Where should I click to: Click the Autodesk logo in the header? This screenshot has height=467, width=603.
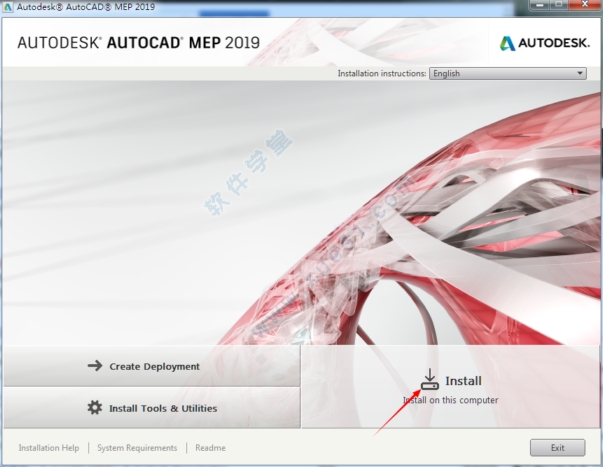click(x=545, y=43)
